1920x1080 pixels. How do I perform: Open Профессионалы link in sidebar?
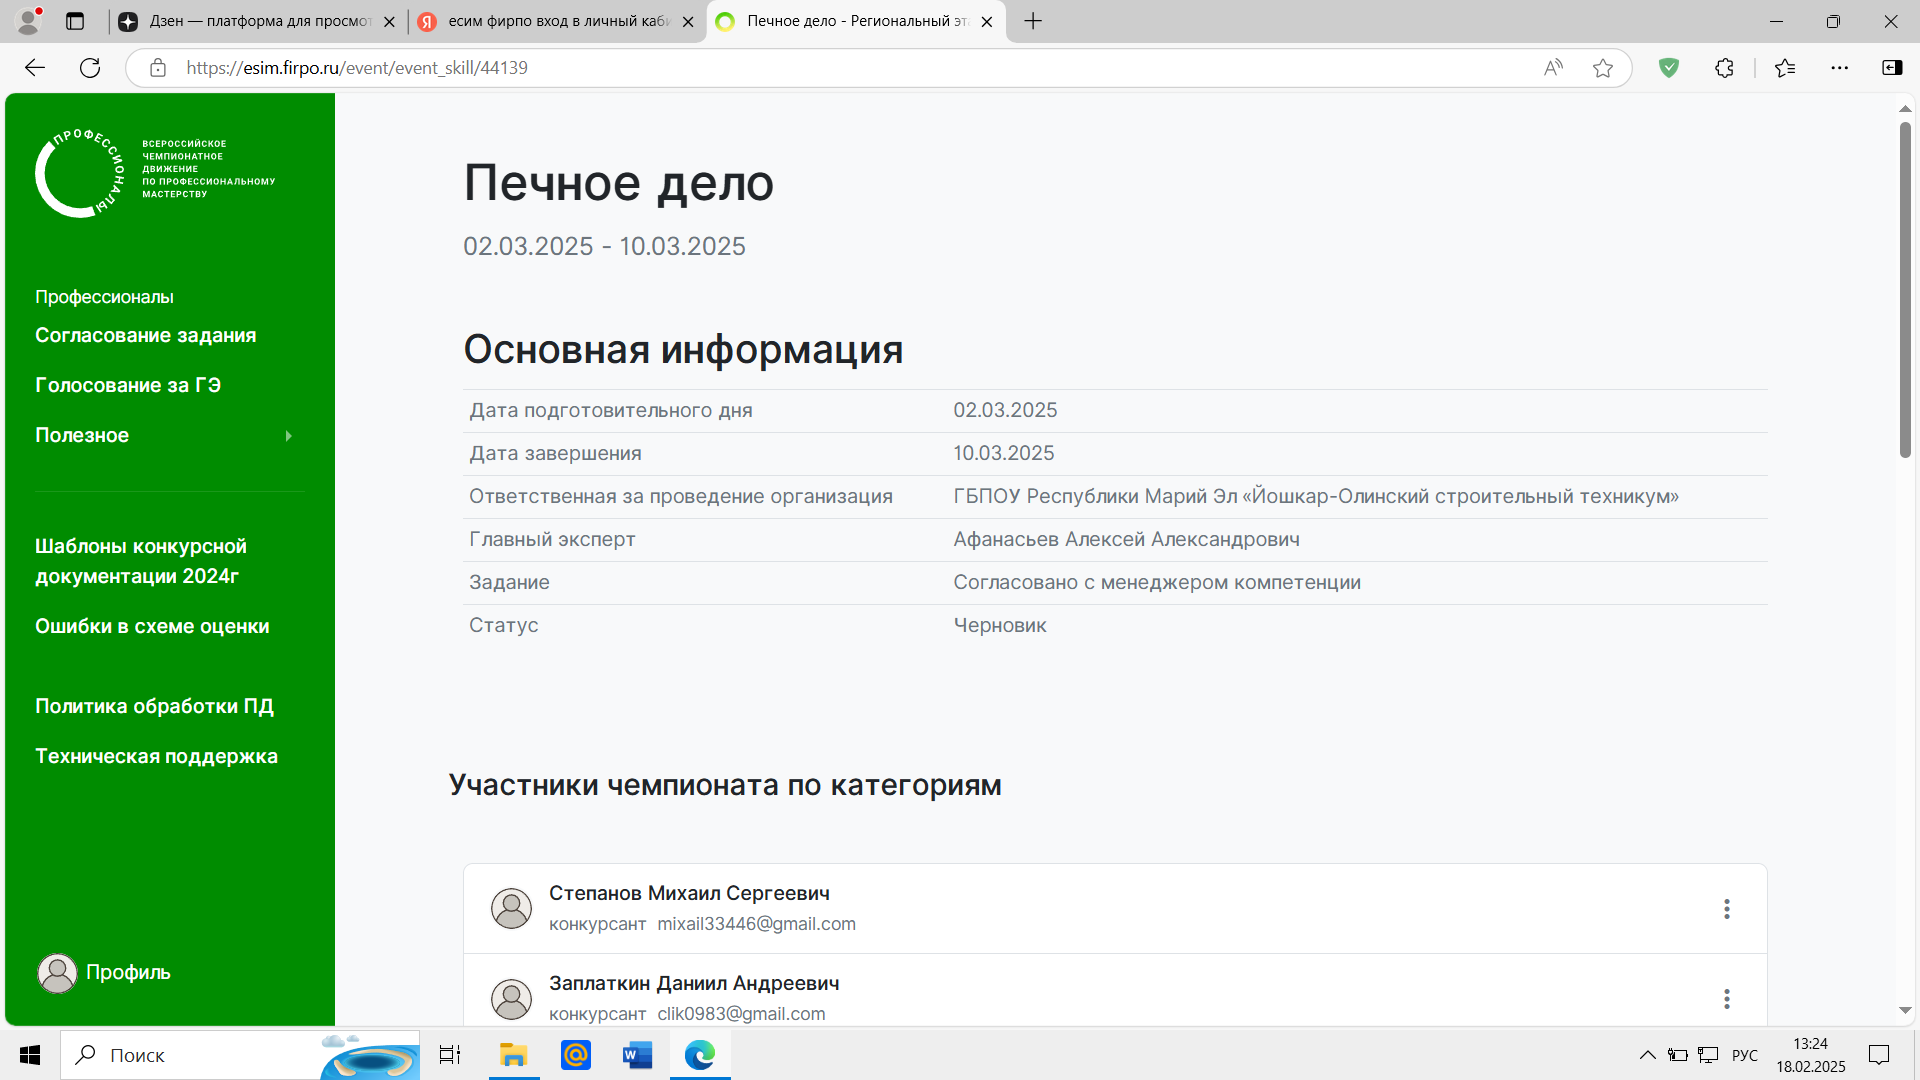104,296
